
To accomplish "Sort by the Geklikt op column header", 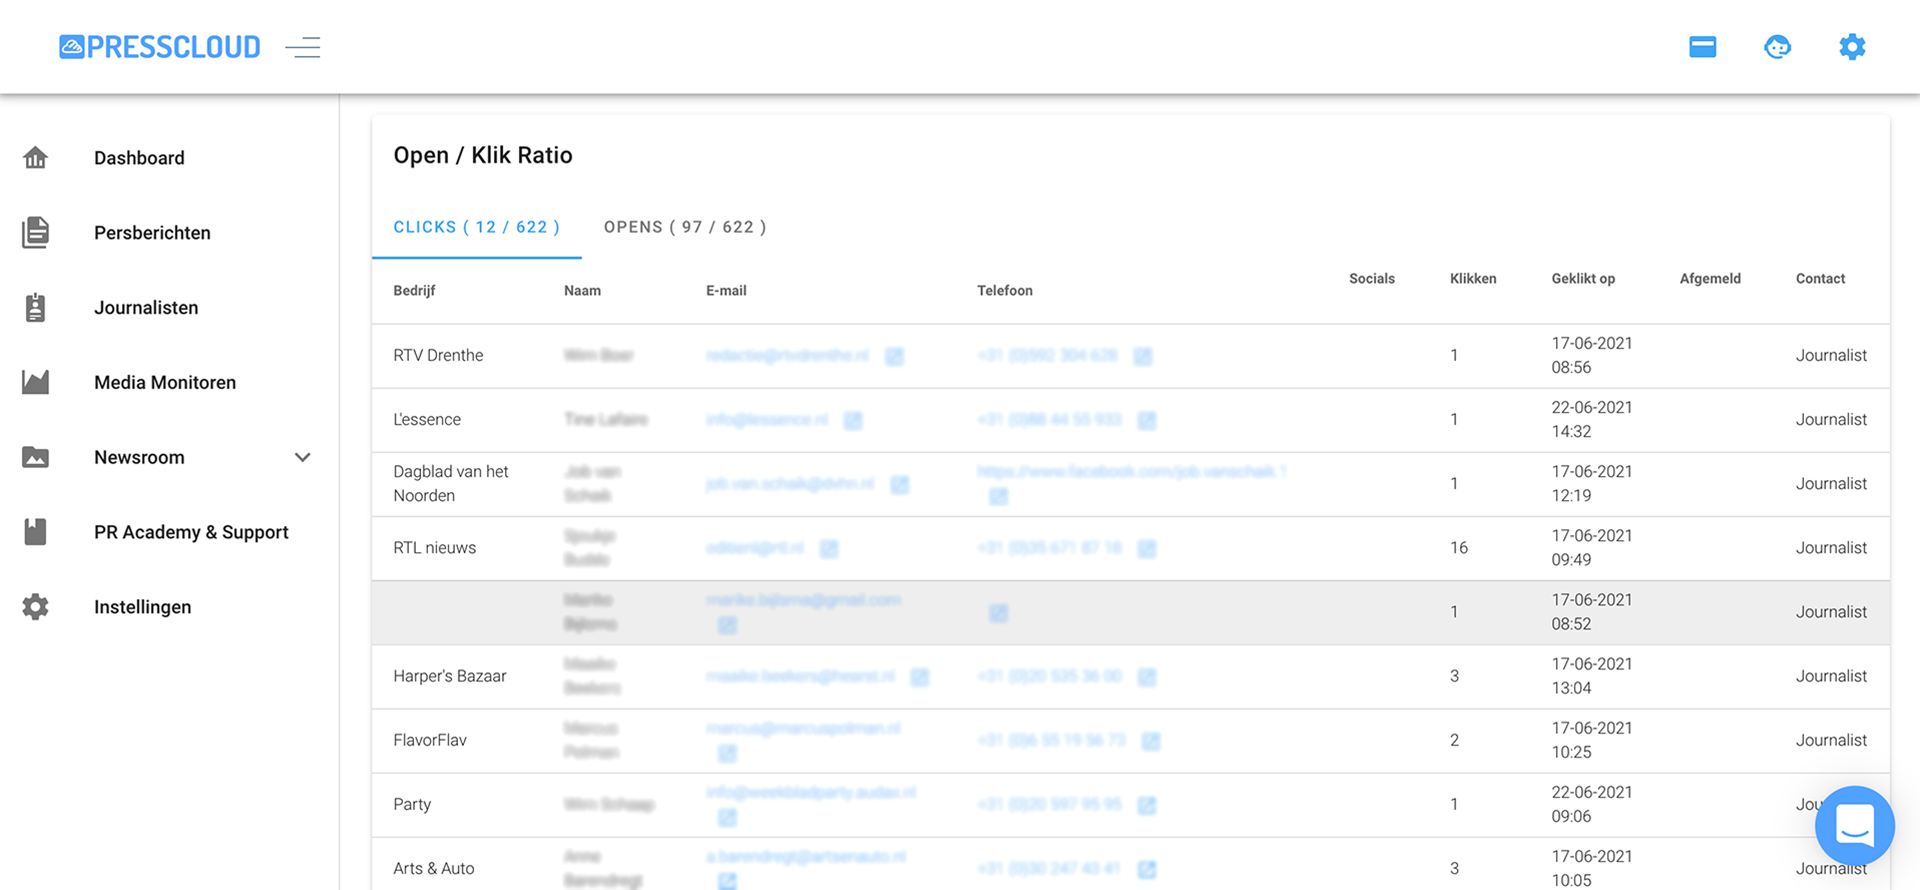I will pyautogui.click(x=1582, y=279).
